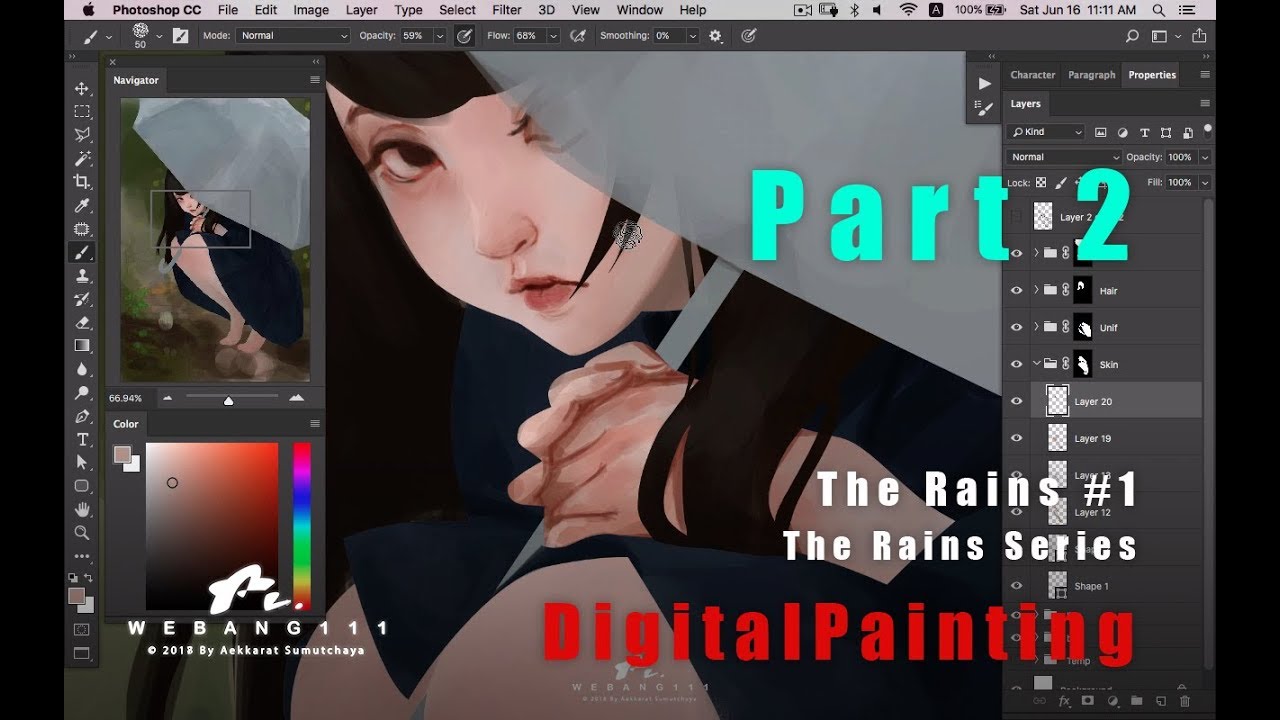1280x720 pixels.
Task: Create a new group folder icon
Action: [1137, 701]
